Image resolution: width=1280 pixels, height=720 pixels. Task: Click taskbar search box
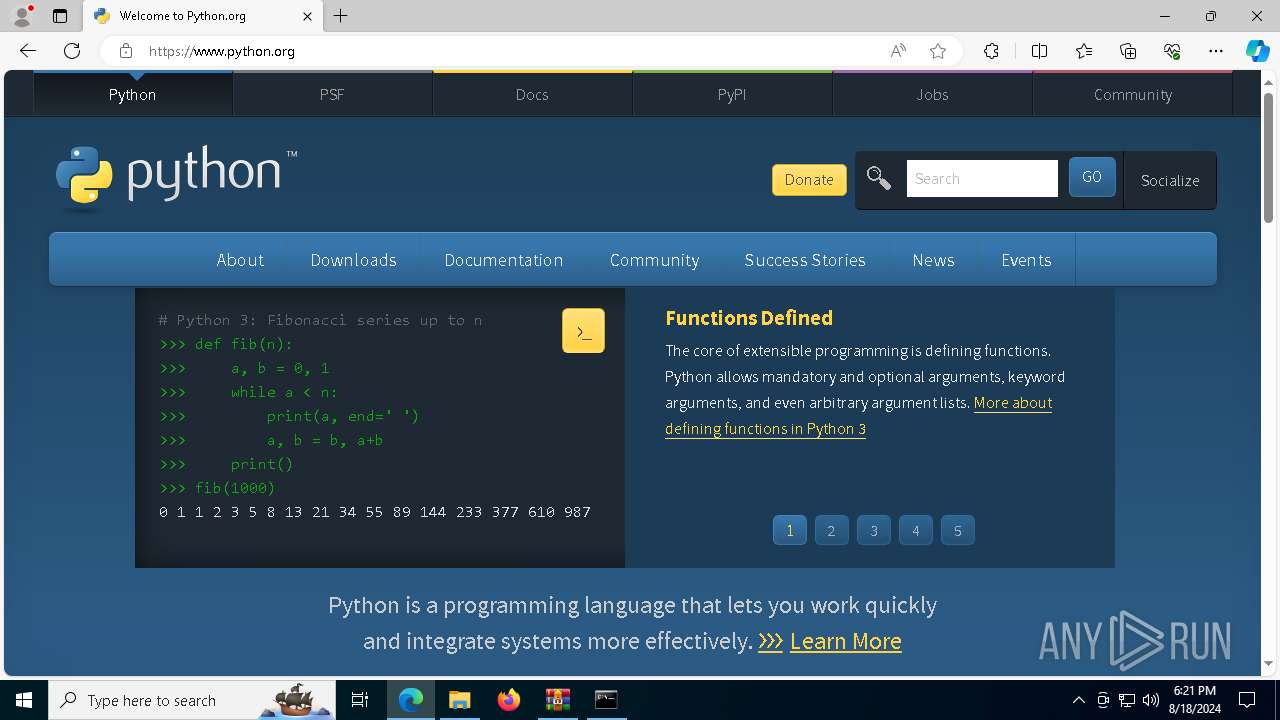click(192, 700)
